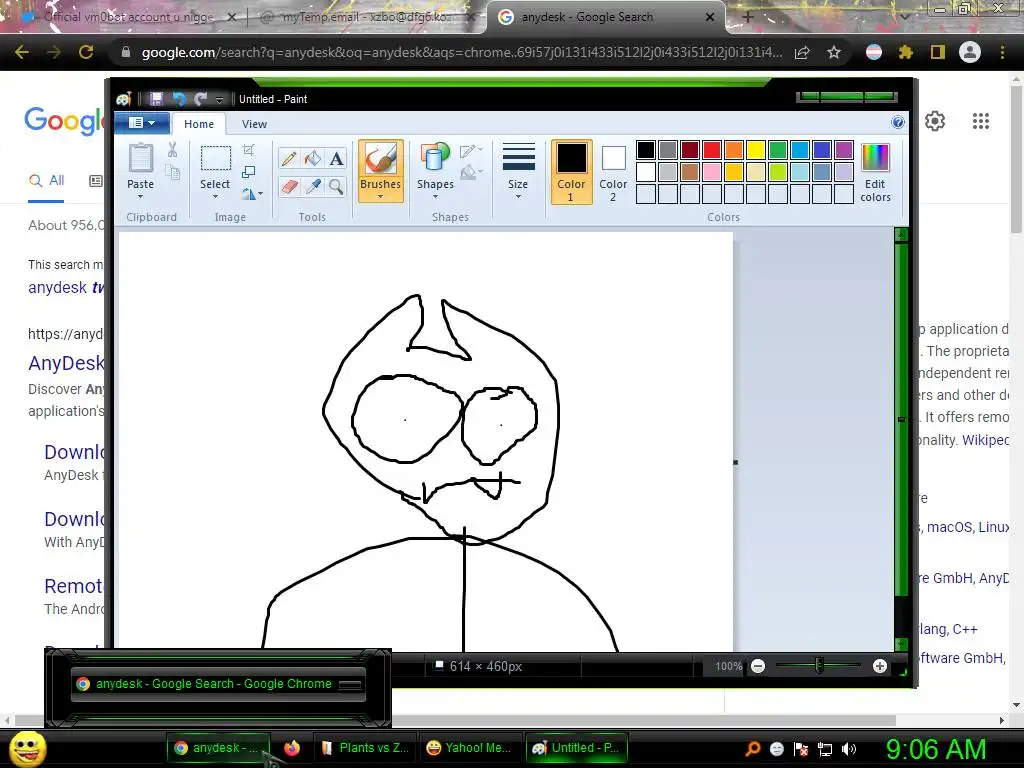Click the volume speaker tray icon
Image resolution: width=1024 pixels, height=768 pixels.
(848, 749)
